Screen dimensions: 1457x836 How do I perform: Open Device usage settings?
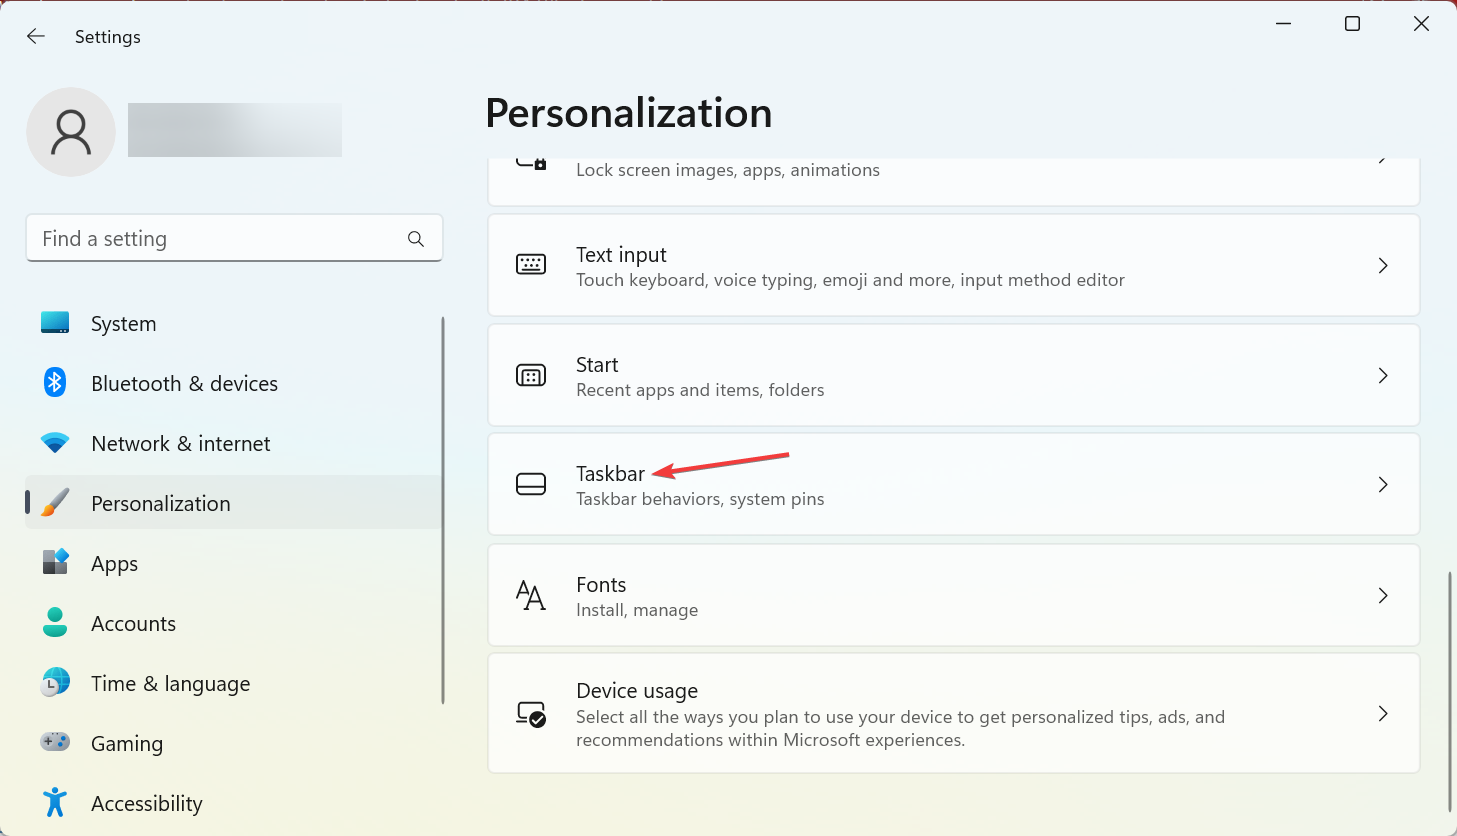[954, 714]
